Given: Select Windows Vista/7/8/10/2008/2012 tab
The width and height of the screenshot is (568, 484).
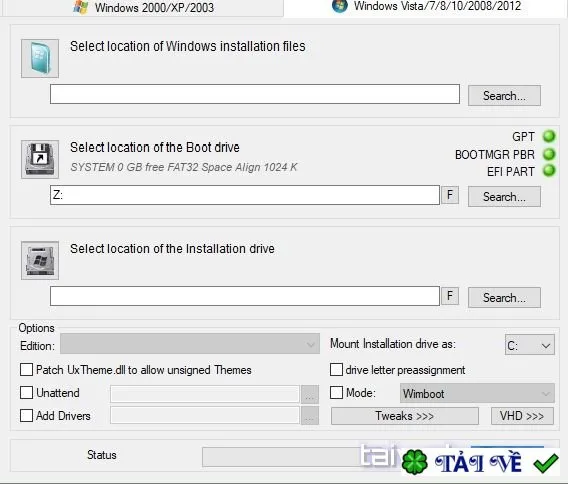Looking at the screenshot, I should point(426,7).
